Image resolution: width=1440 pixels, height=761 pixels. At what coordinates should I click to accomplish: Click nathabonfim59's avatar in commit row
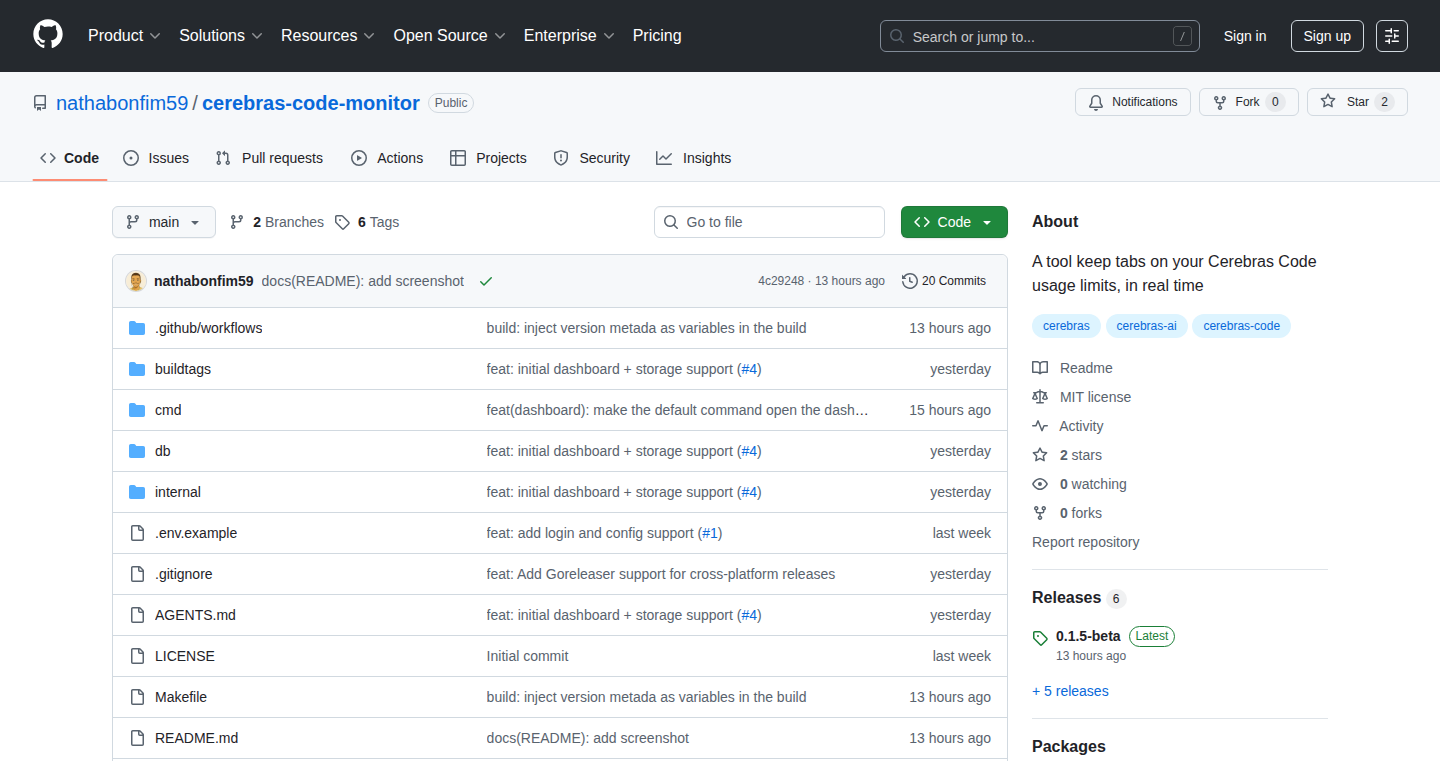pyautogui.click(x=136, y=281)
